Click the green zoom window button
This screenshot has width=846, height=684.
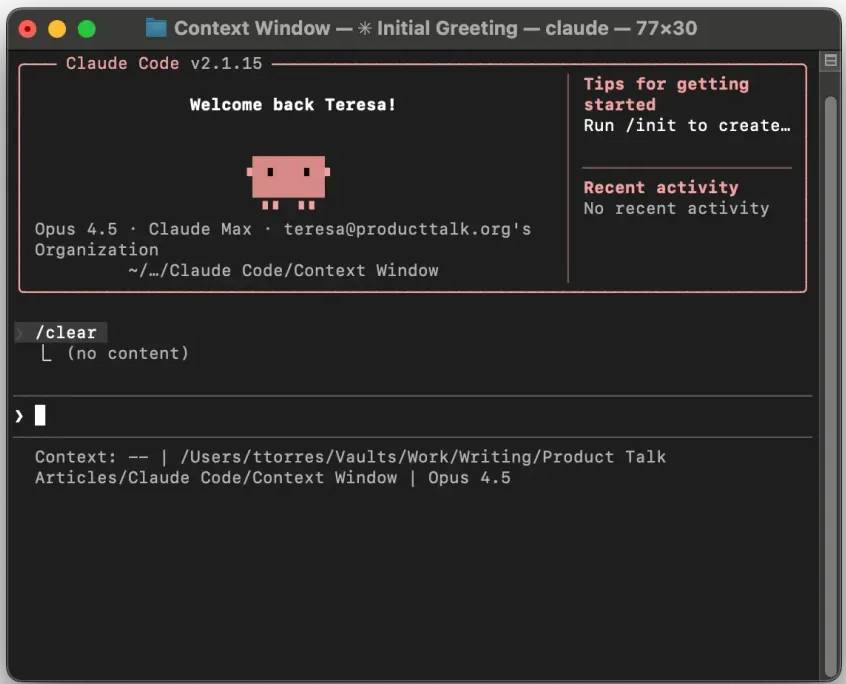[x=86, y=29]
